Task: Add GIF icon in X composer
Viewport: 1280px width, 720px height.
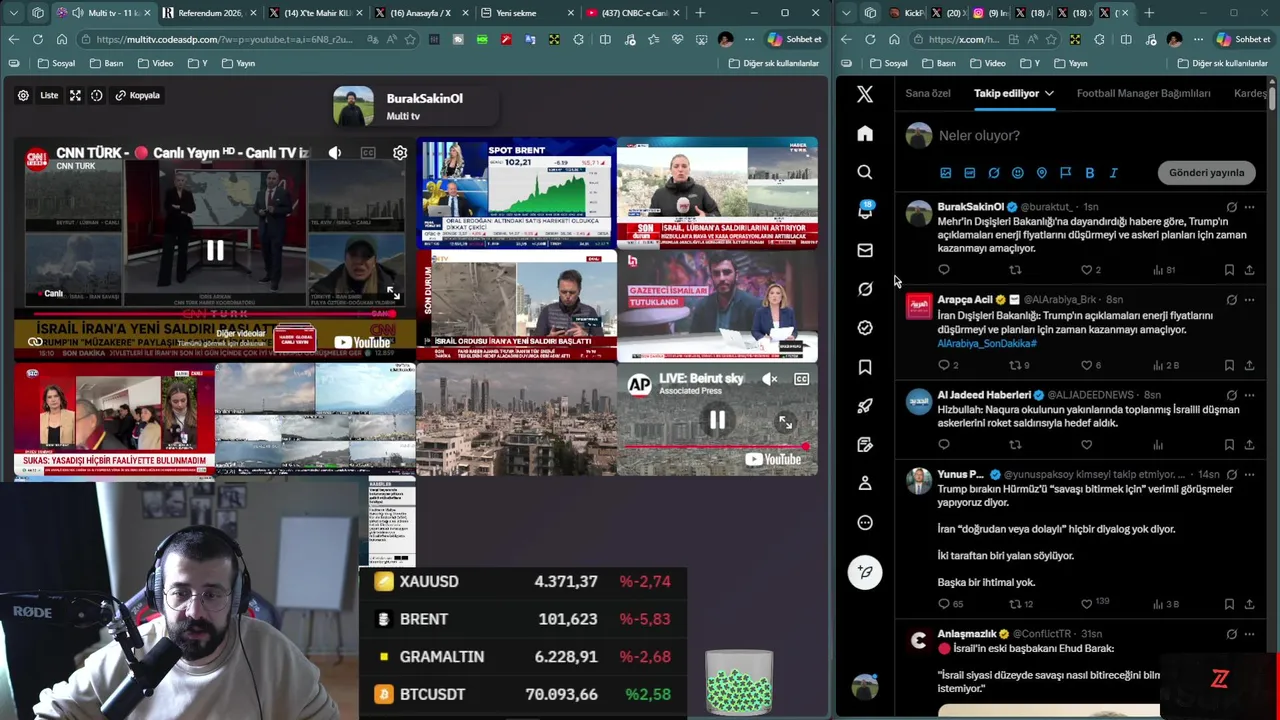Action: click(x=970, y=173)
